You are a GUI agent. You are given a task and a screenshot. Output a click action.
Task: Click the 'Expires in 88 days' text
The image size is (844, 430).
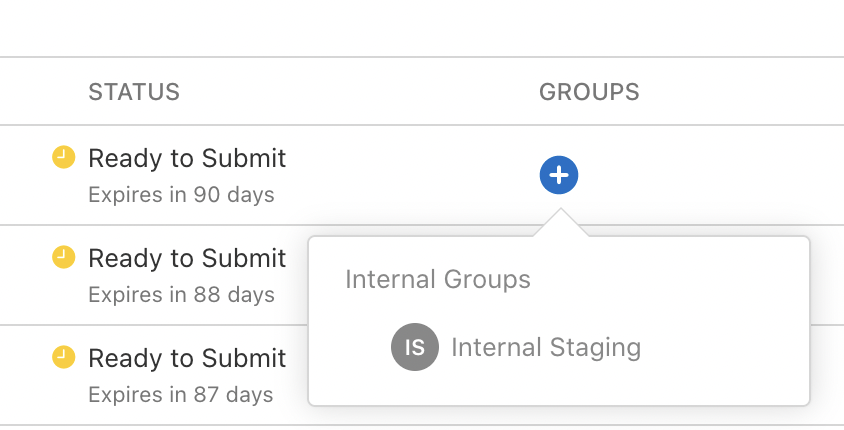[181, 295]
